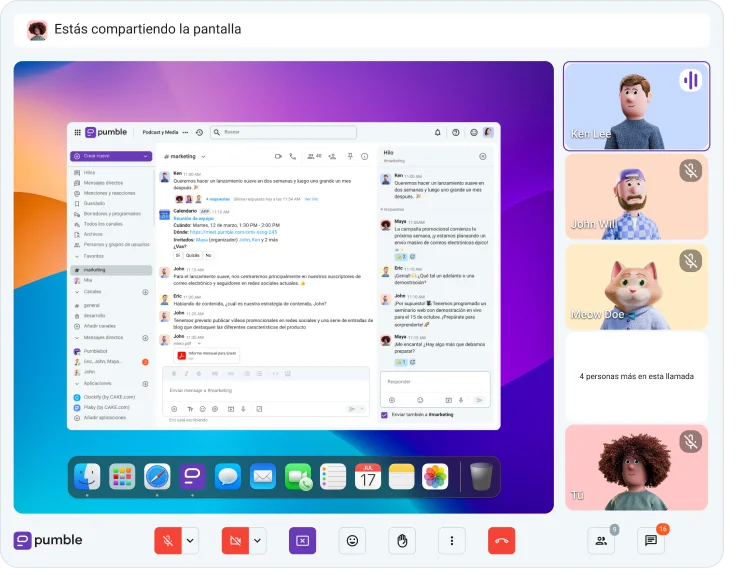Open notifications bell in Pumble header
743x575 pixels.
(x=437, y=133)
